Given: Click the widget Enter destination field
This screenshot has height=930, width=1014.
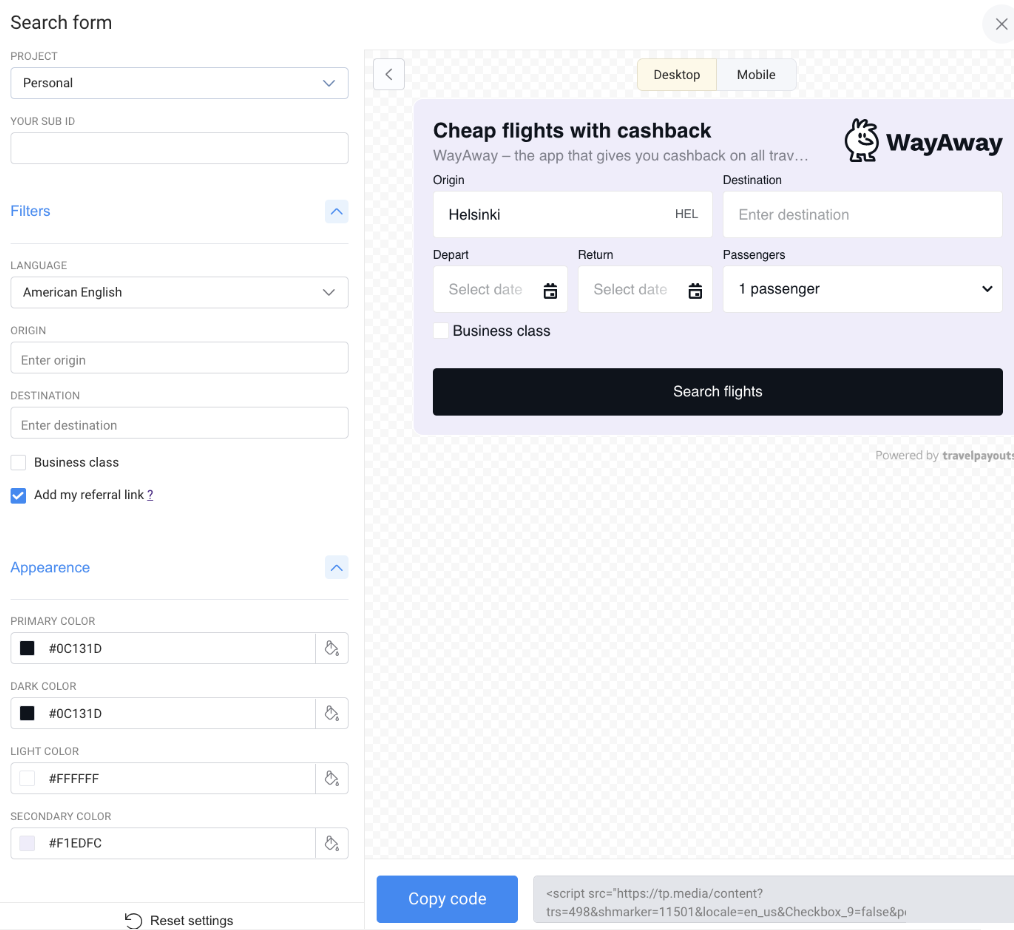Looking at the screenshot, I should [862, 215].
